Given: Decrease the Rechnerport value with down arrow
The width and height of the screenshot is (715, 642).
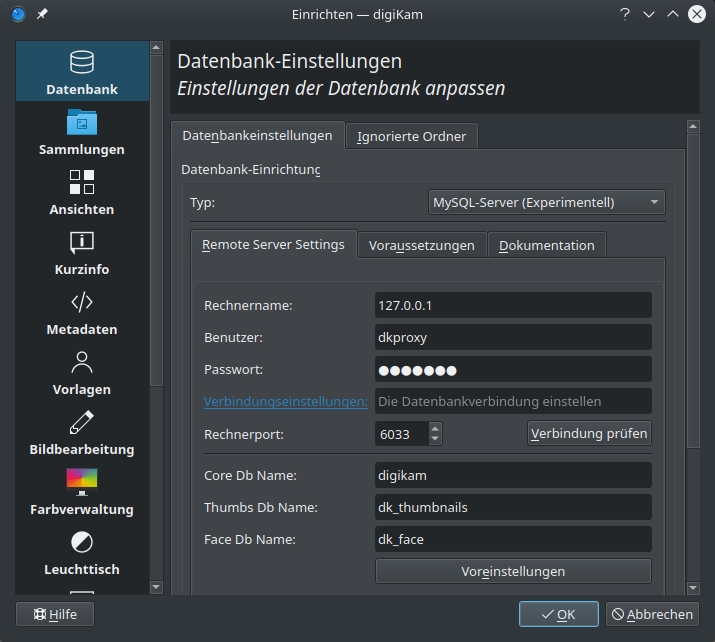Looking at the screenshot, I should [435, 439].
